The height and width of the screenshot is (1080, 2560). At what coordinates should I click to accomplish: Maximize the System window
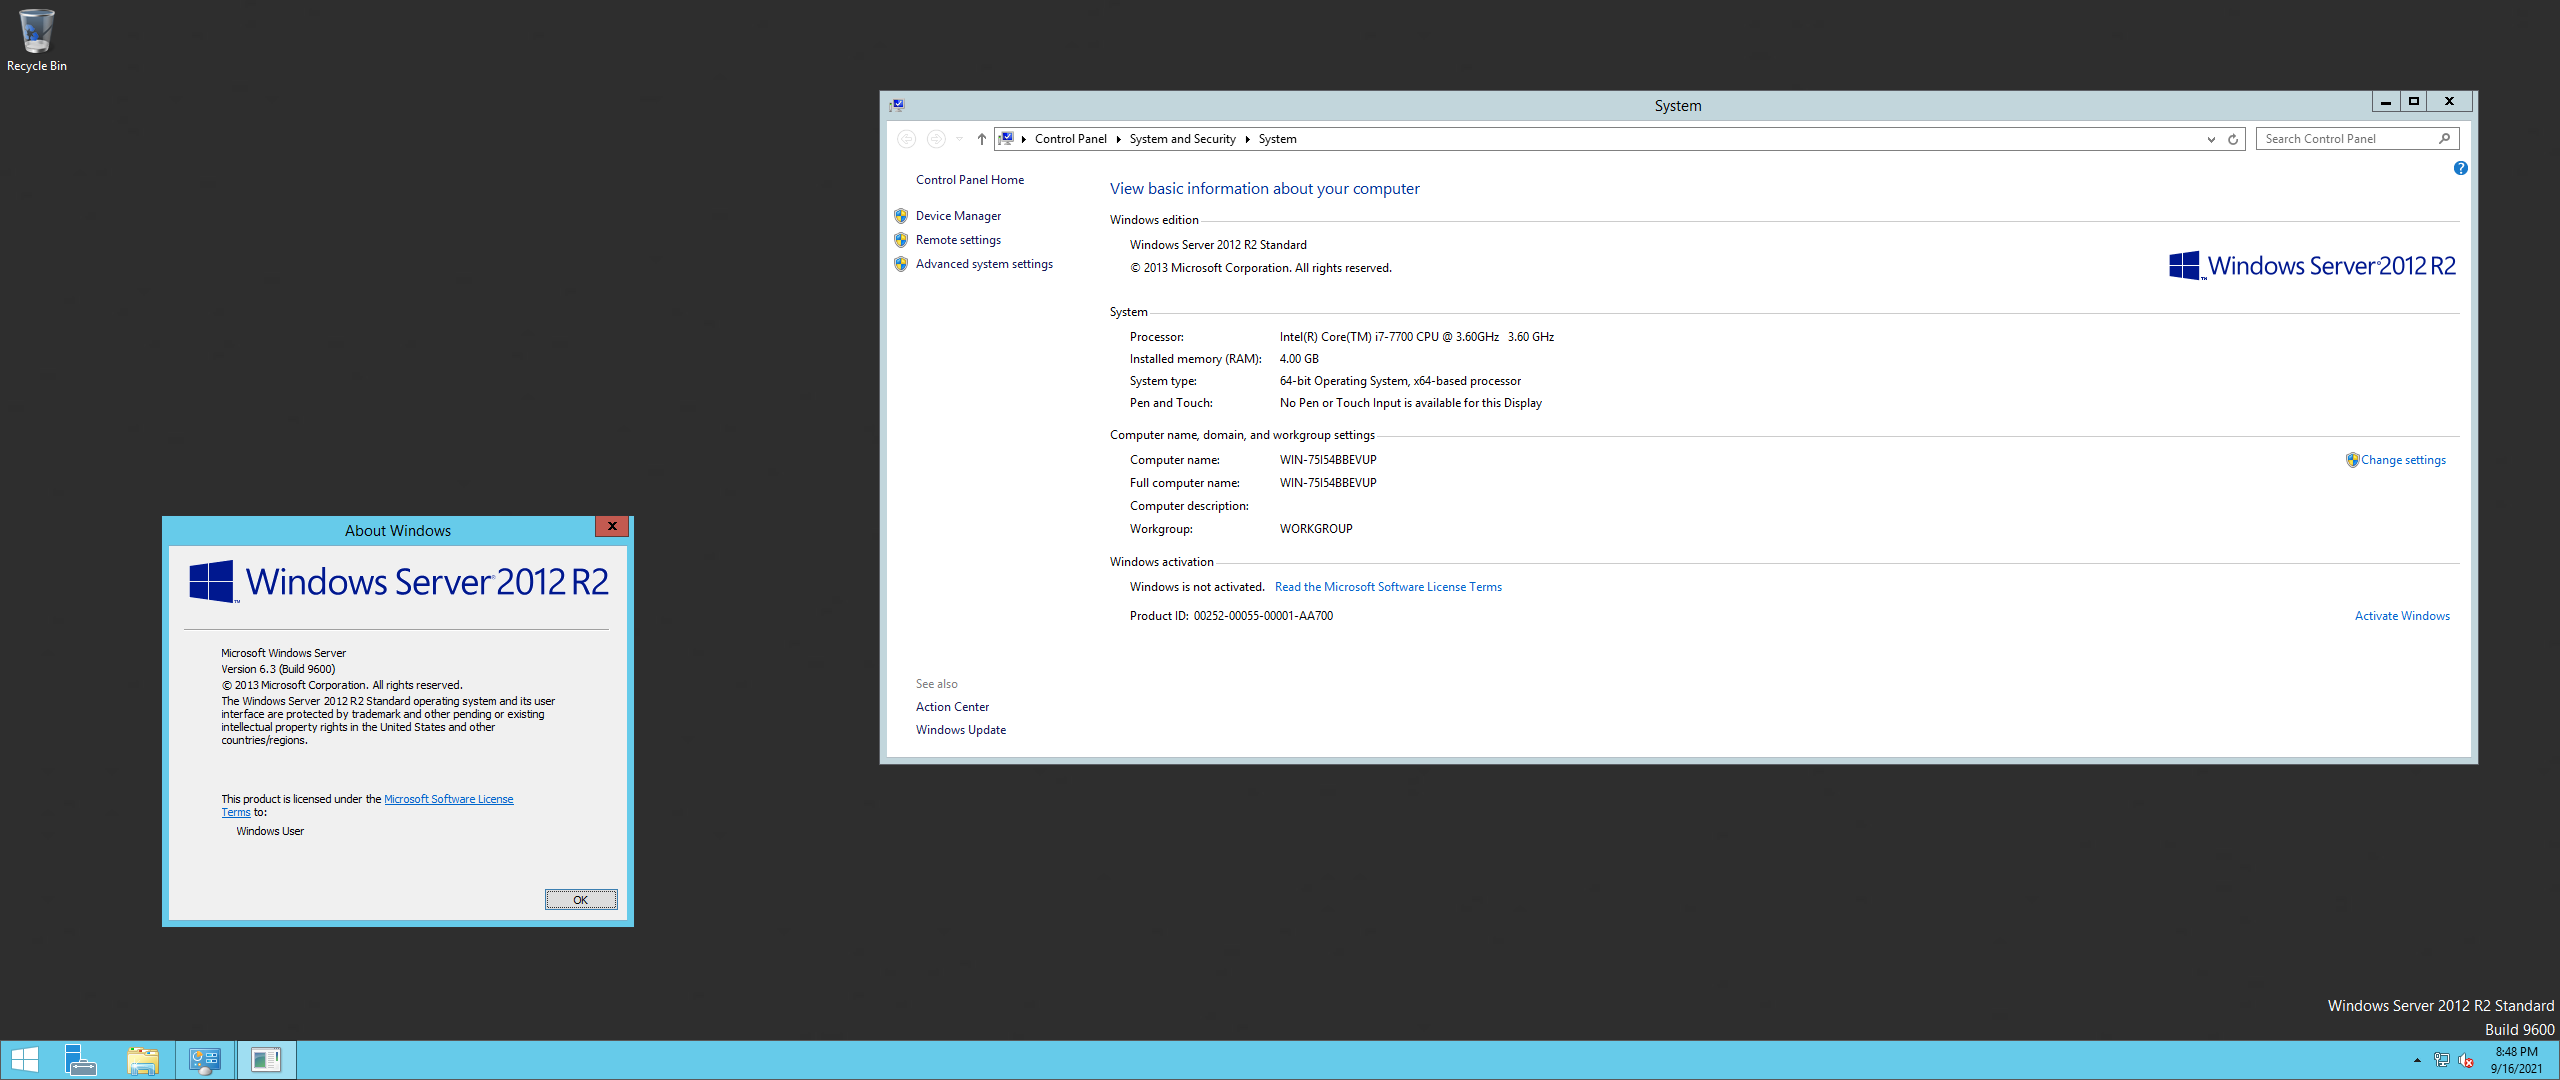point(2413,101)
